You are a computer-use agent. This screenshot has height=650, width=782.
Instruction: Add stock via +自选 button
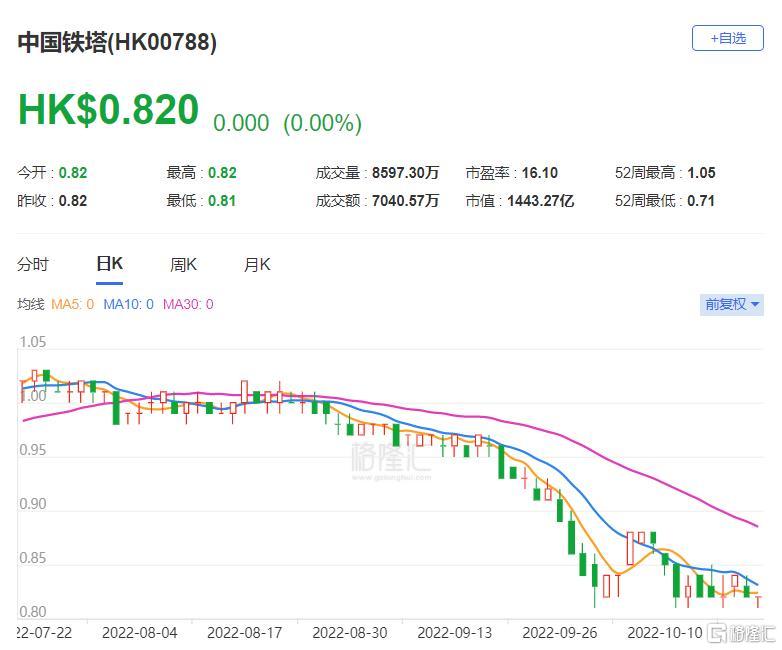click(728, 38)
